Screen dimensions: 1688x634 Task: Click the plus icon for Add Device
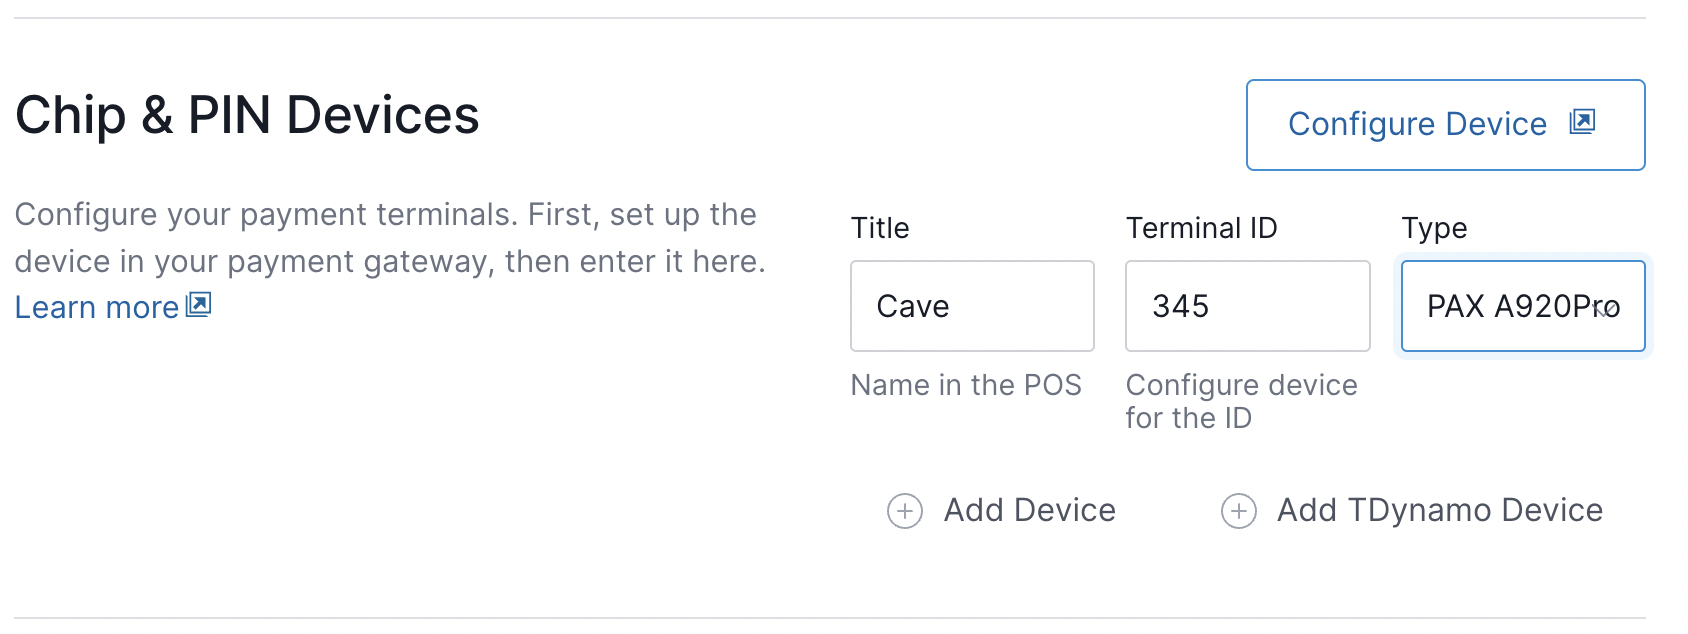click(x=904, y=510)
